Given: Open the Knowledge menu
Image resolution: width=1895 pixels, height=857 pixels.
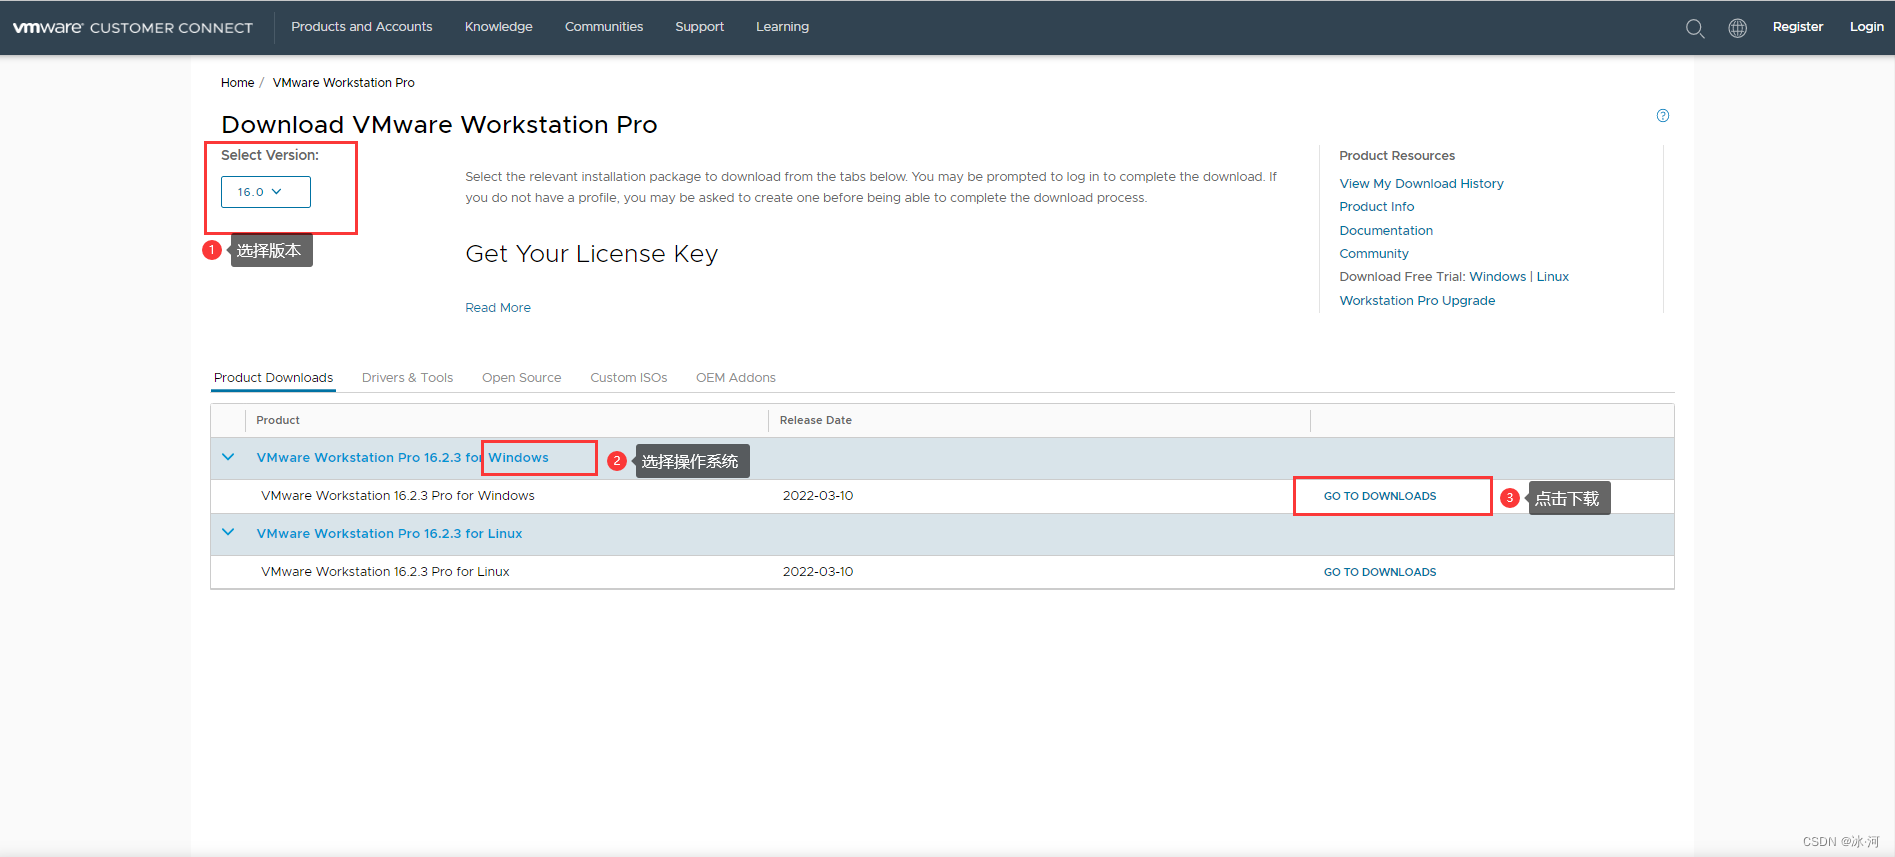Looking at the screenshot, I should point(499,27).
